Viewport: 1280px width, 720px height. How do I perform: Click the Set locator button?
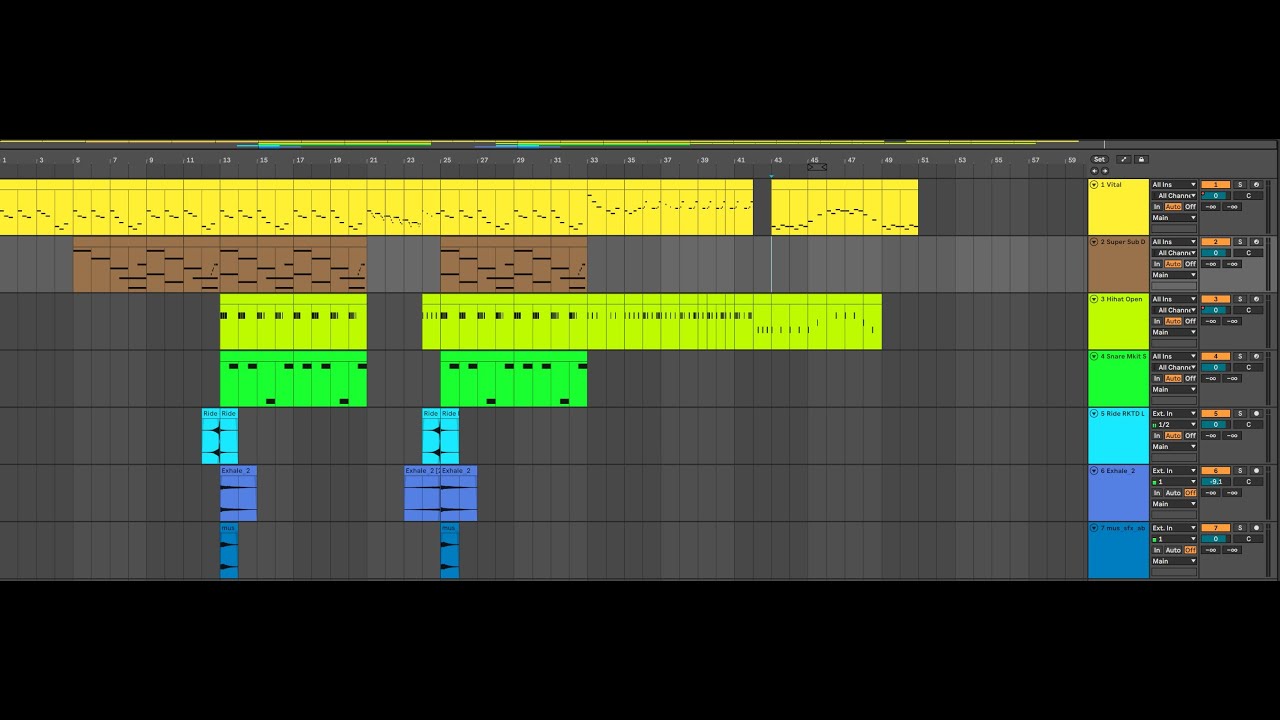(x=1099, y=160)
